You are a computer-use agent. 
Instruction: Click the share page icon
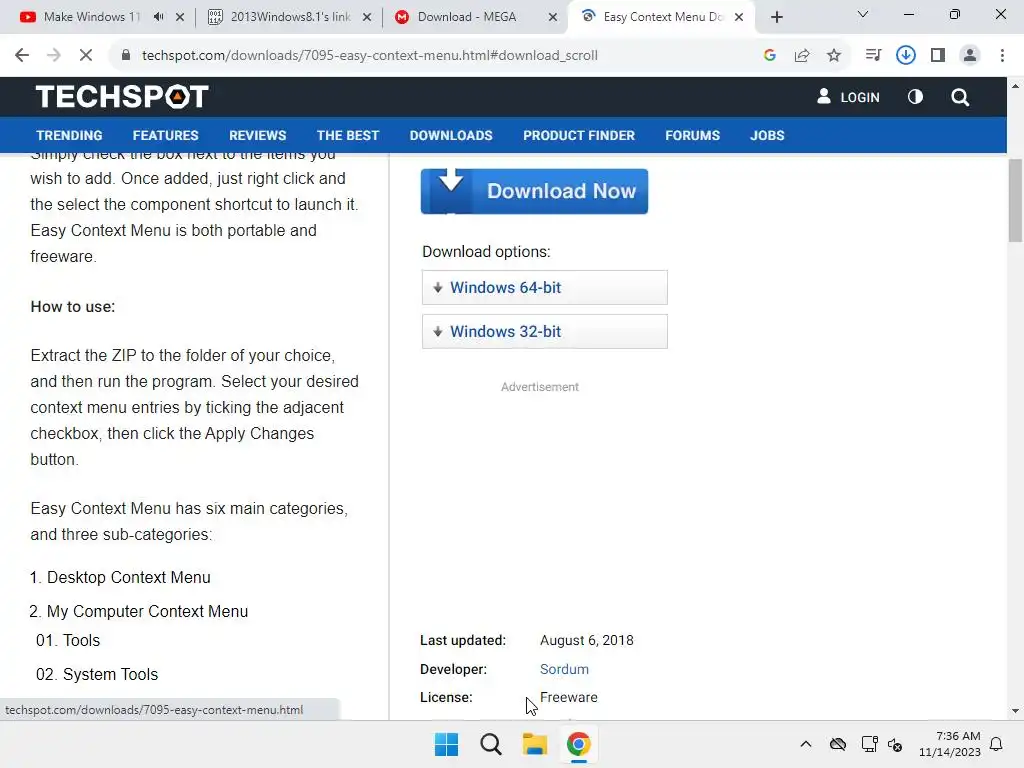[802, 56]
